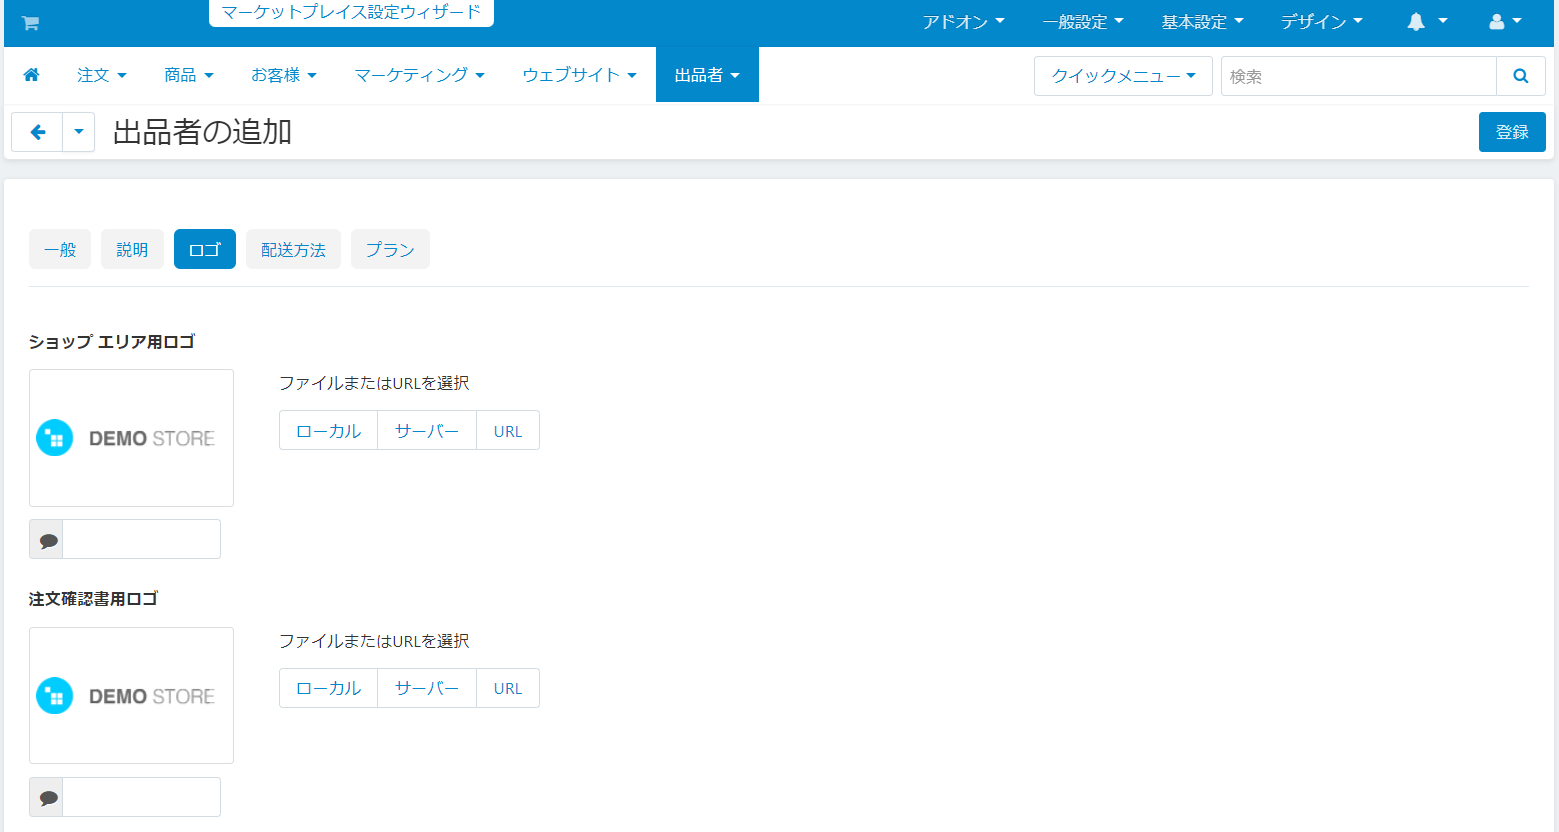Click the shopping cart icon in top bar
1559x832 pixels.
[x=30, y=23]
